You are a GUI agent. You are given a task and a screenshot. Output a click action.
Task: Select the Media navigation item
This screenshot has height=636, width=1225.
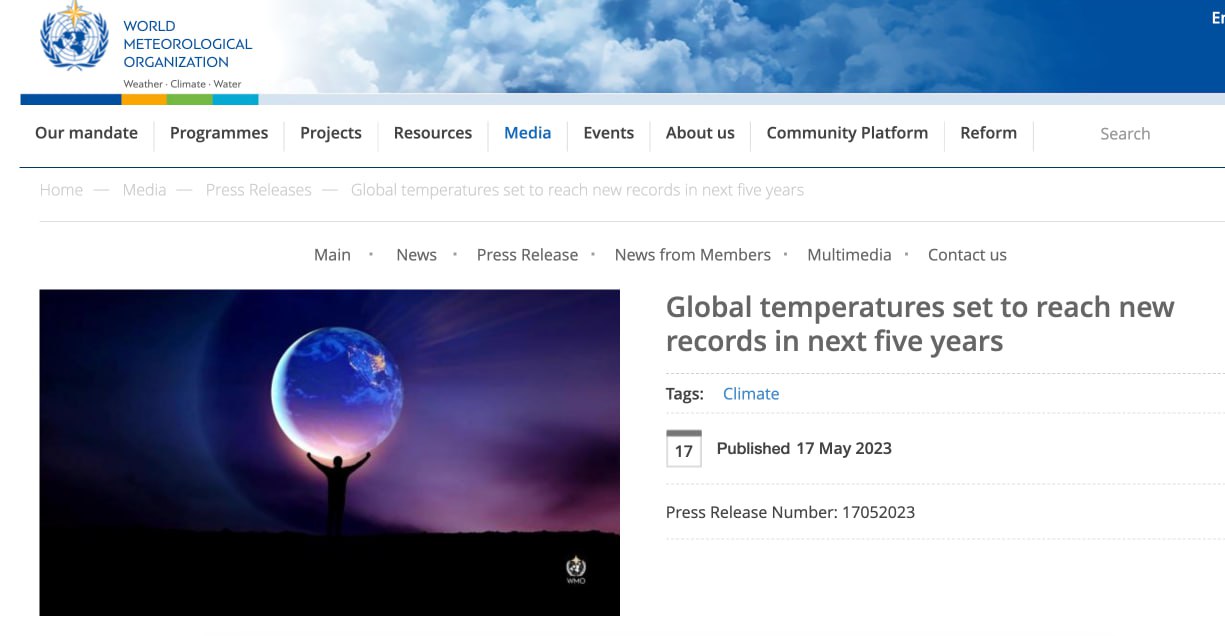[527, 133]
